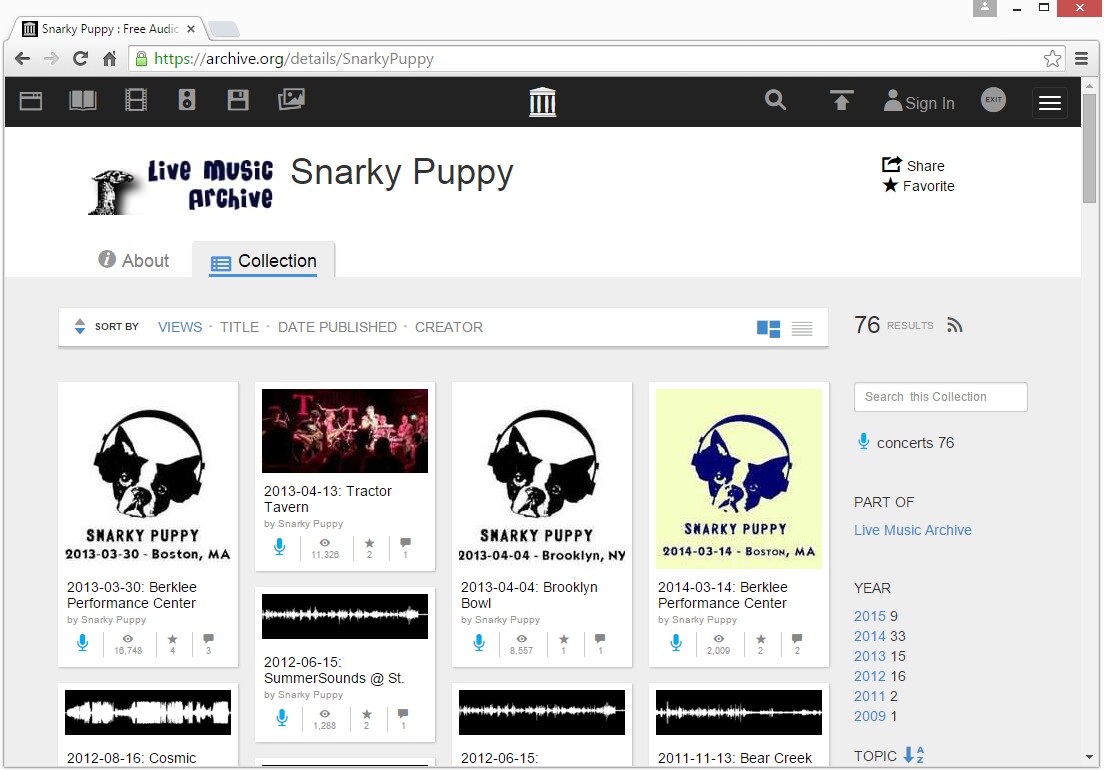Viewport: 1104px width, 770px height.
Task: Switch to the About tab
Action: (x=134, y=260)
